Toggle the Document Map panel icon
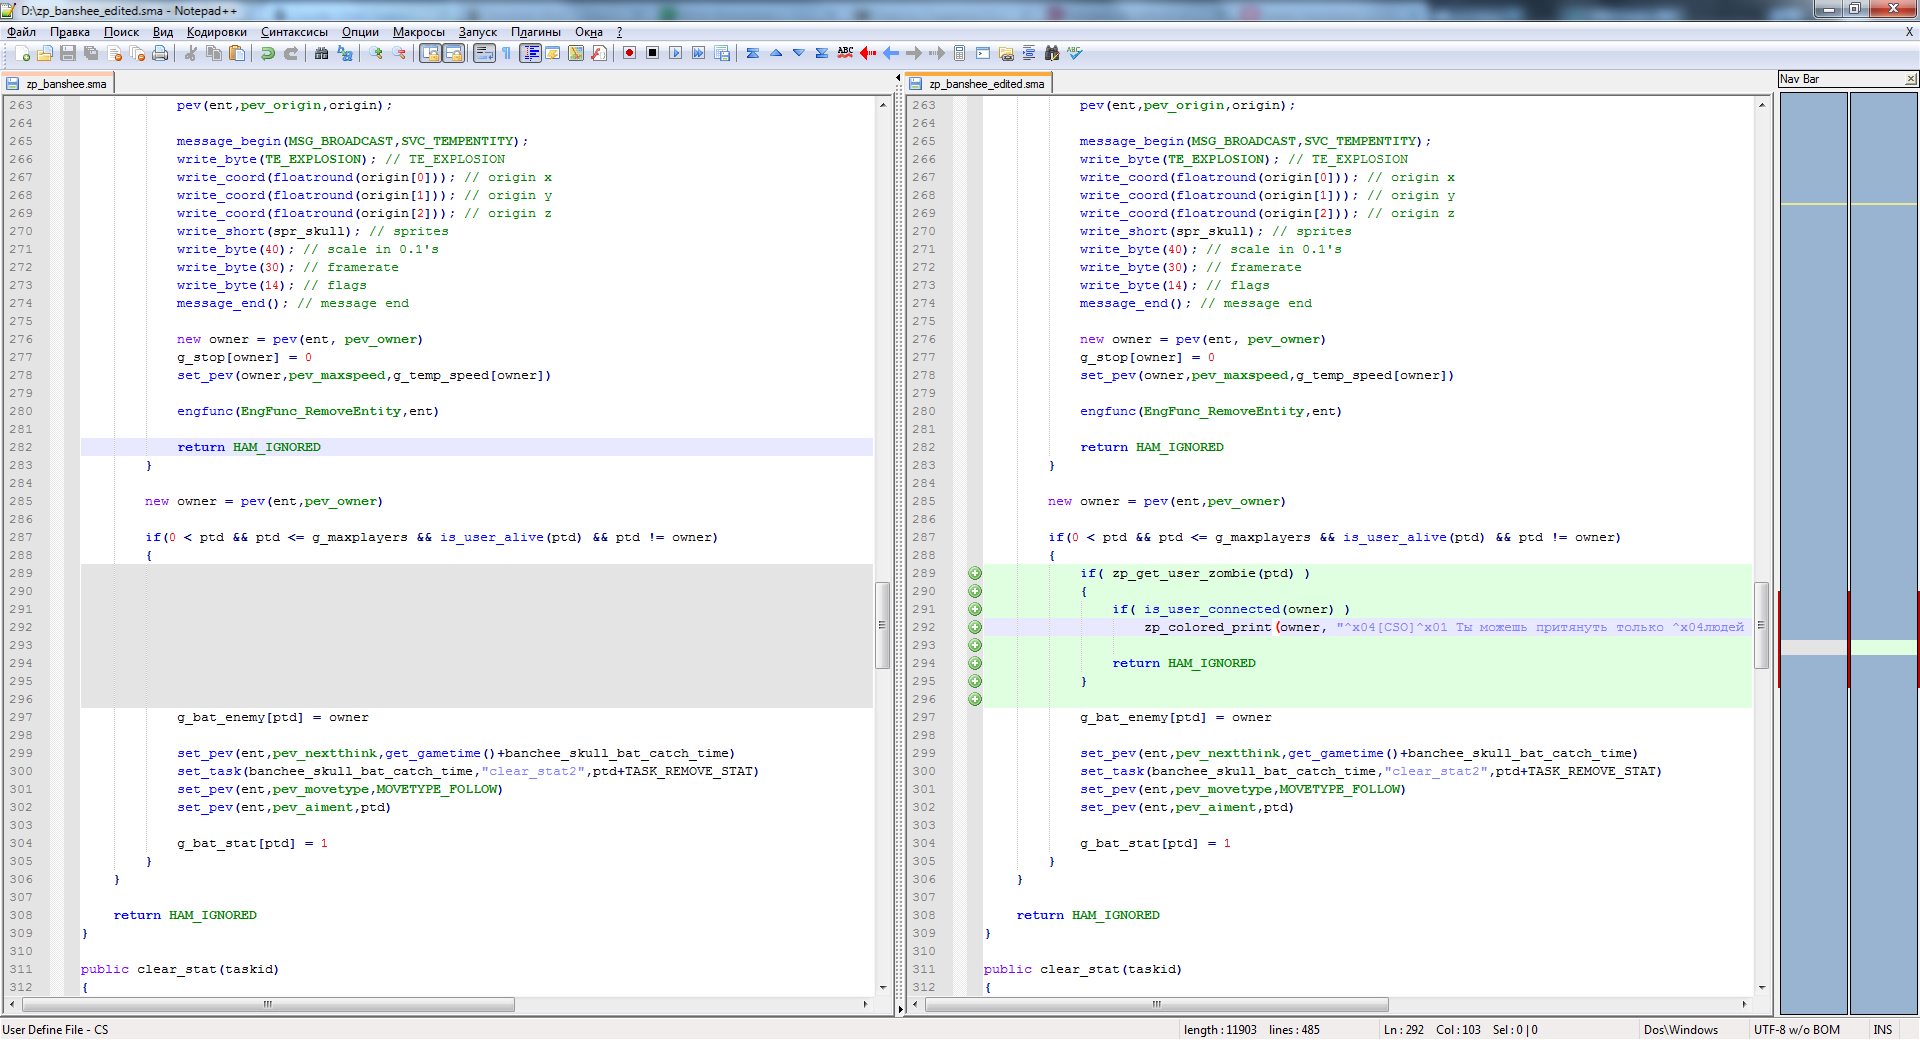The width and height of the screenshot is (1920, 1040). point(575,53)
